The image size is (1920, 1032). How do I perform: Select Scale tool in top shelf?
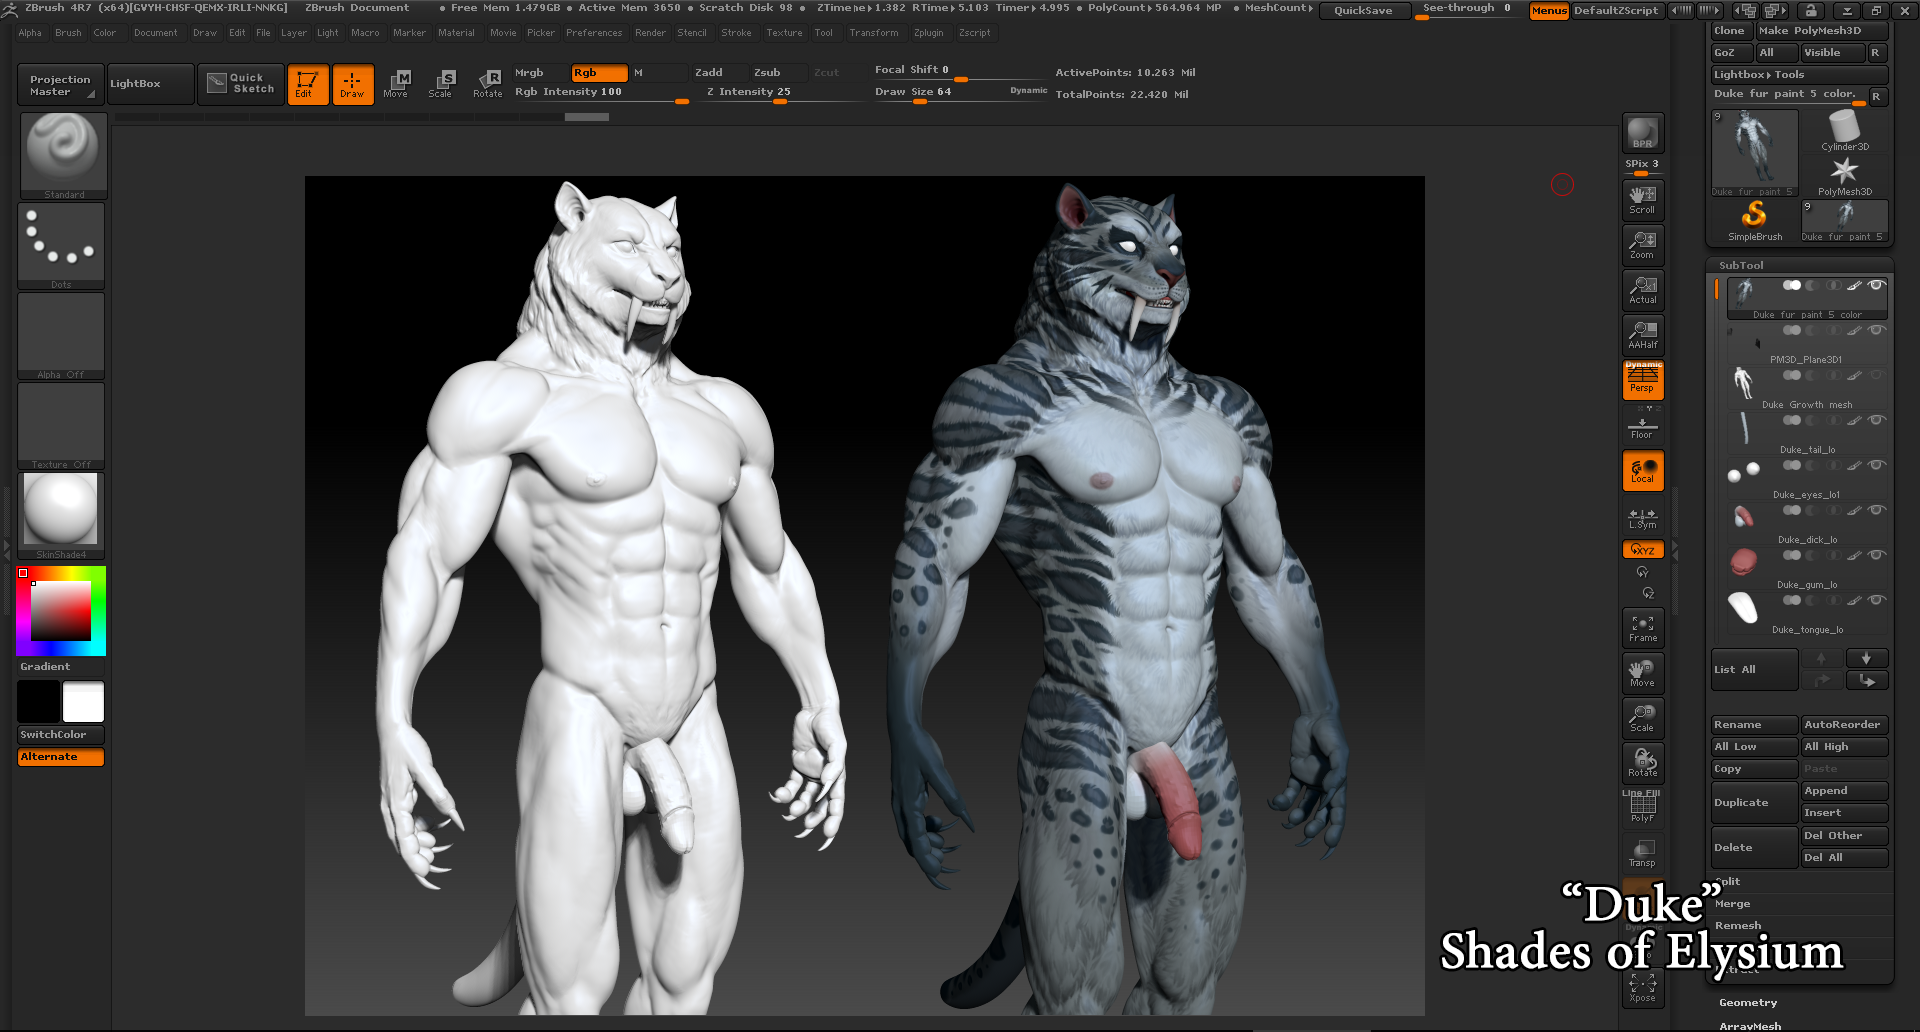pyautogui.click(x=441, y=84)
